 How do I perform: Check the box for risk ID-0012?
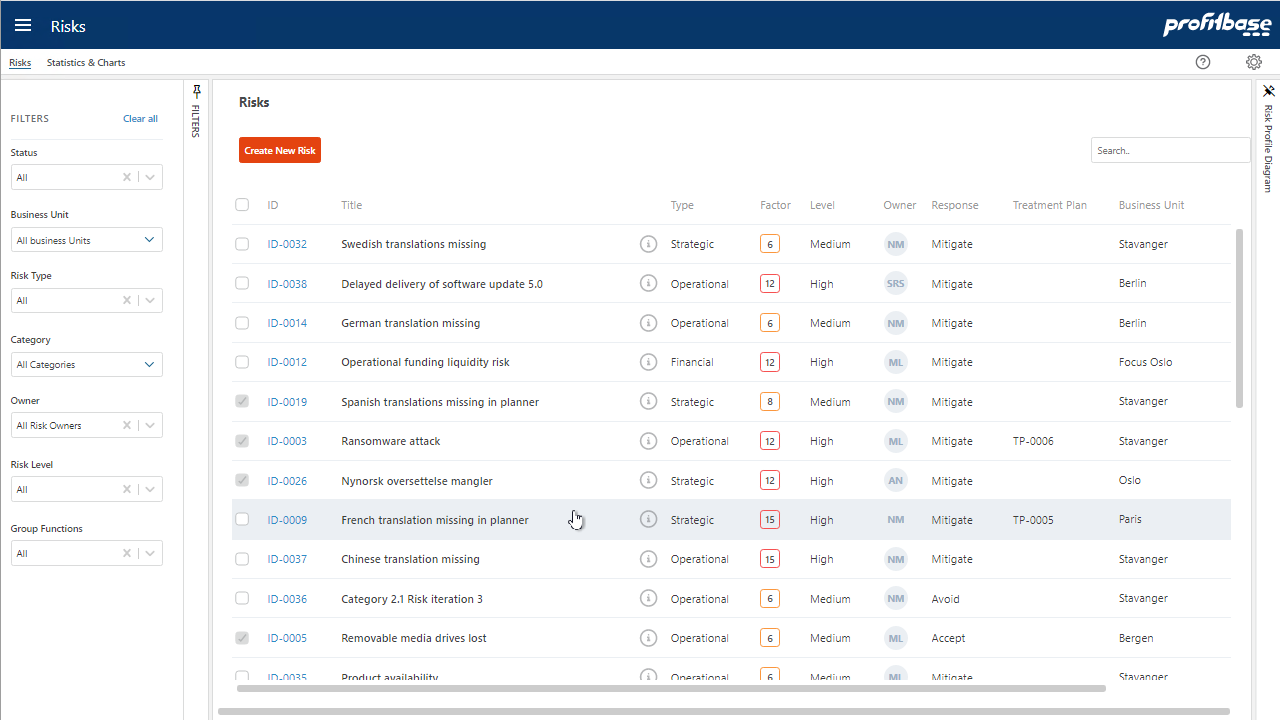(242, 362)
